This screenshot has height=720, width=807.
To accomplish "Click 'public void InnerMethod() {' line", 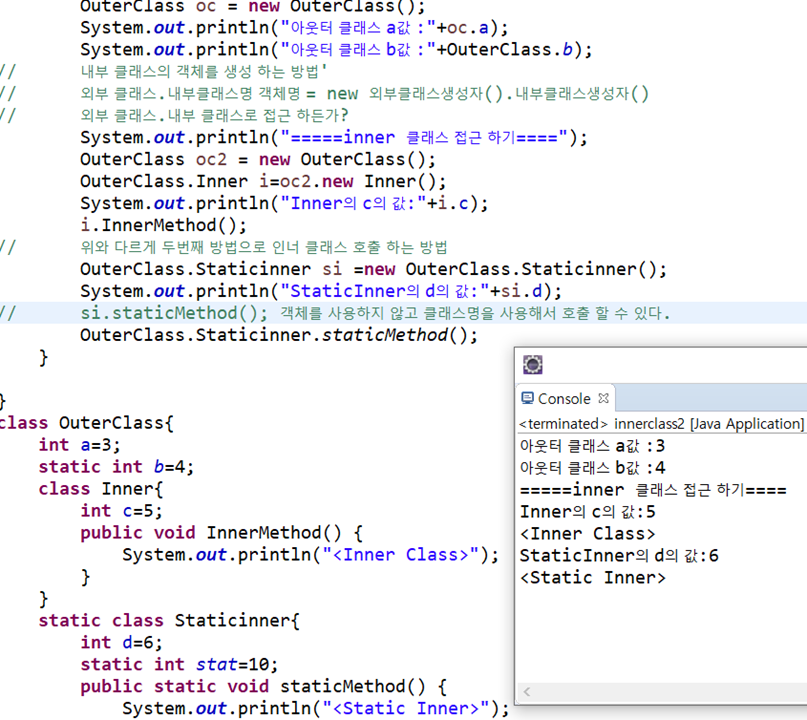I will pos(221,533).
